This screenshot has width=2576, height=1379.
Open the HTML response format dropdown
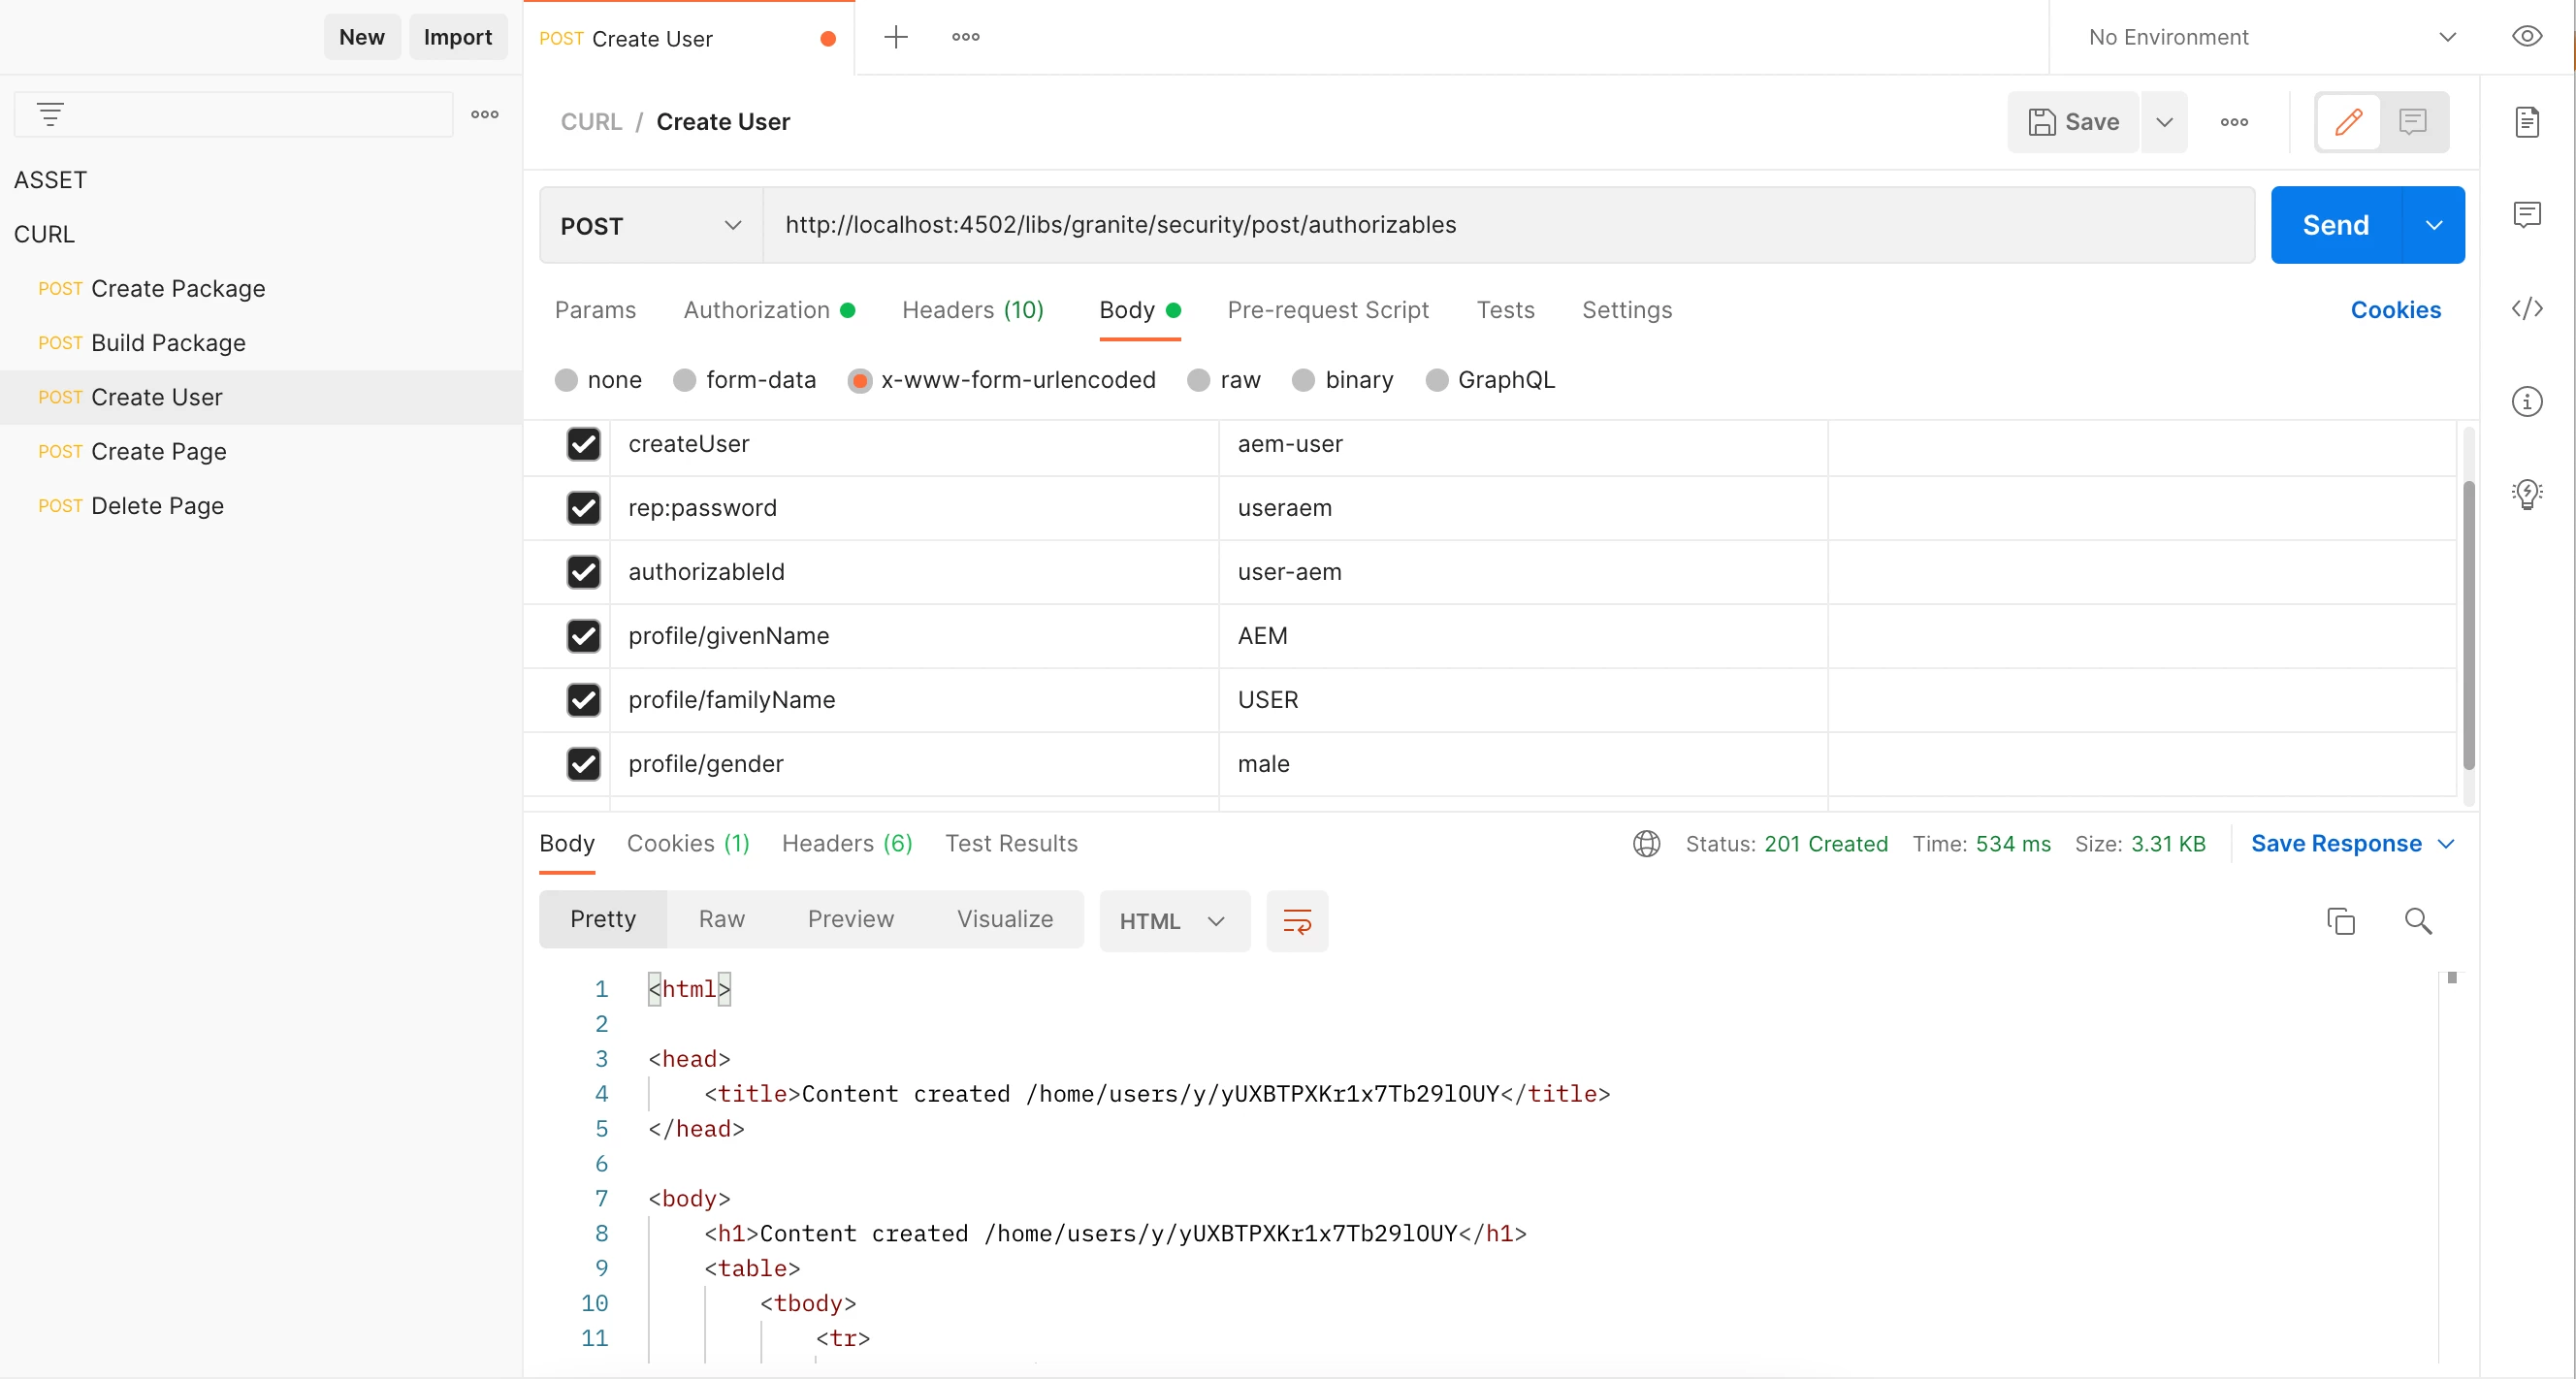pyautogui.click(x=1173, y=921)
